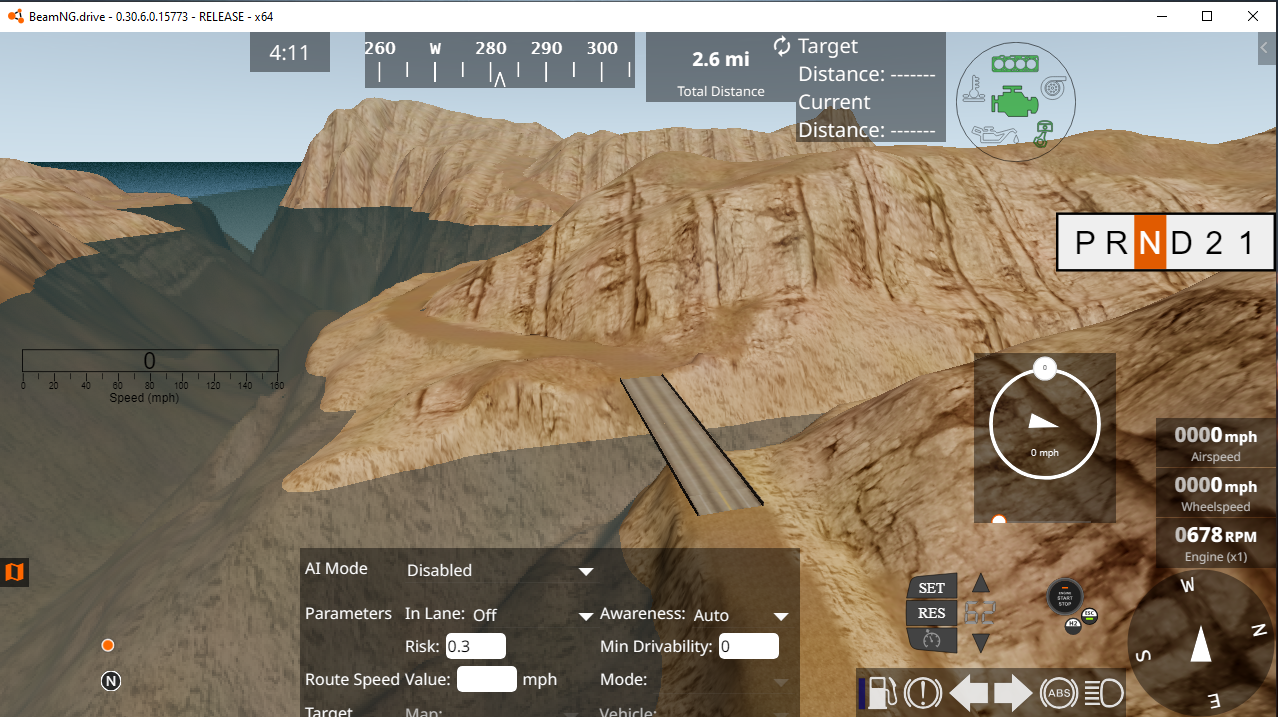Click the SET cruise control button
The image size is (1278, 717).
point(932,588)
